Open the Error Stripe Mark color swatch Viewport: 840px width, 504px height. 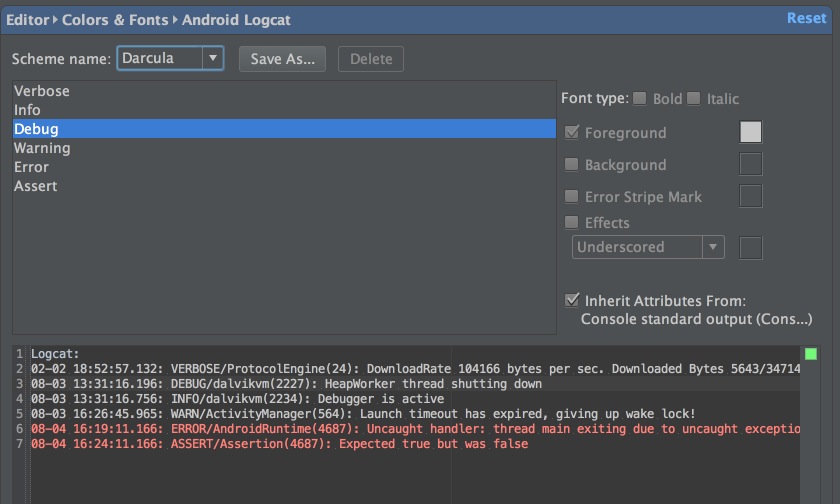pos(750,196)
